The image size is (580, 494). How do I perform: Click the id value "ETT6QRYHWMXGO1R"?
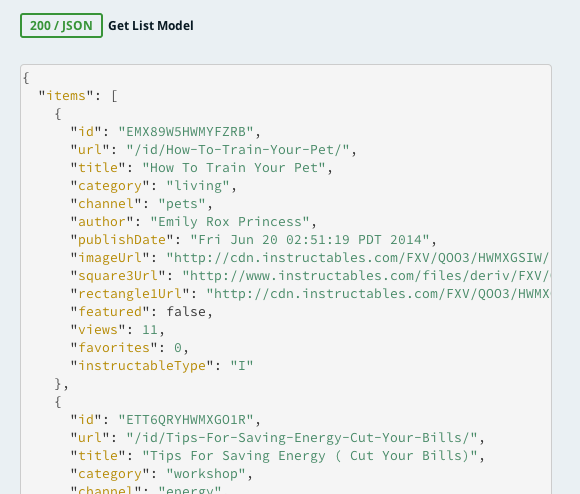point(186,420)
